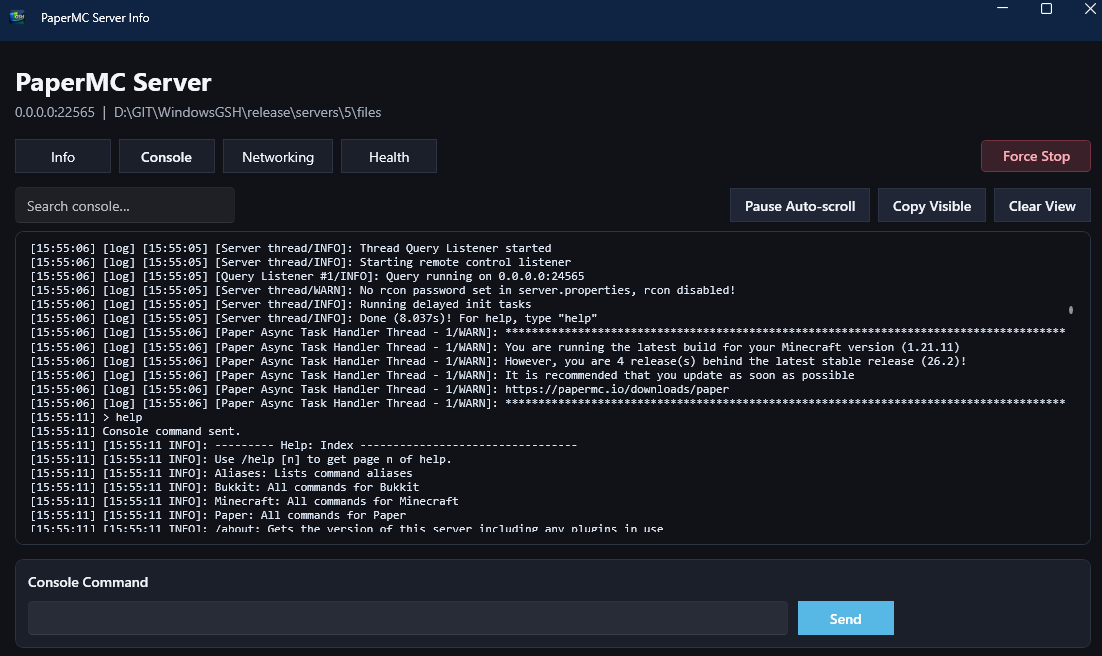
Task: Click 'Console command sent.' line
Action: click(x=135, y=431)
